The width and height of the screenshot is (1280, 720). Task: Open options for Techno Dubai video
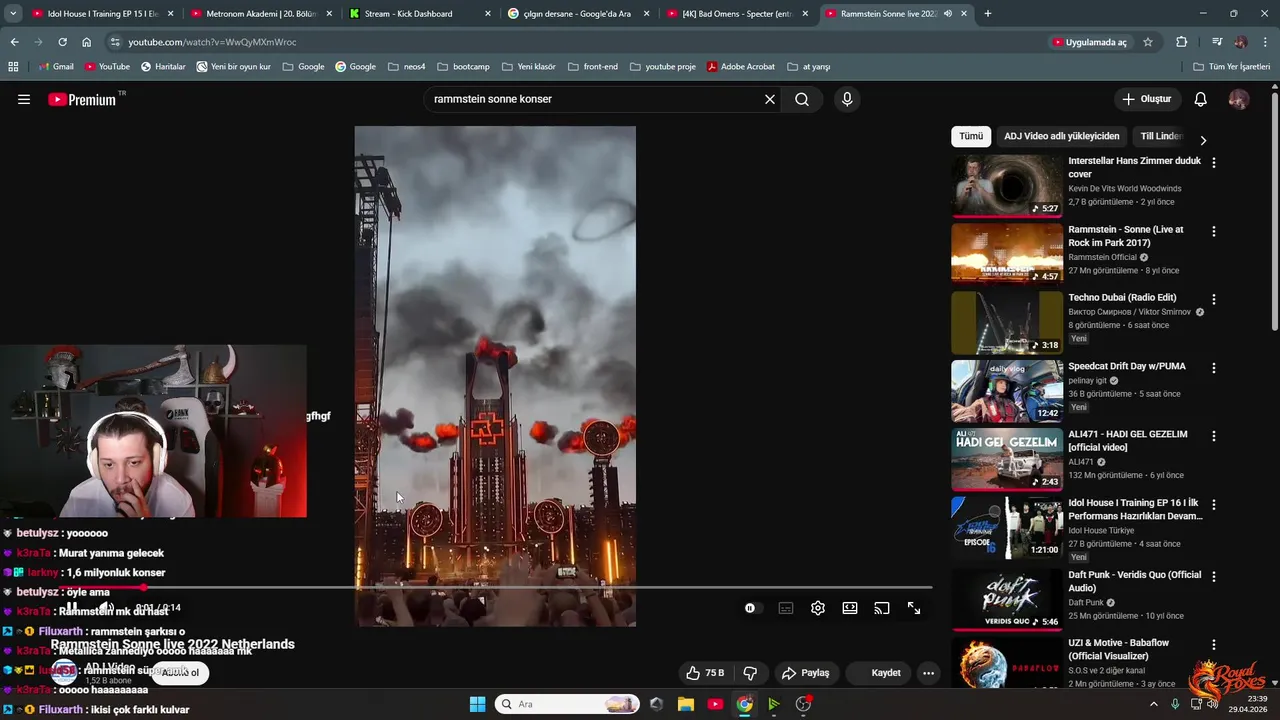pyautogui.click(x=1214, y=299)
